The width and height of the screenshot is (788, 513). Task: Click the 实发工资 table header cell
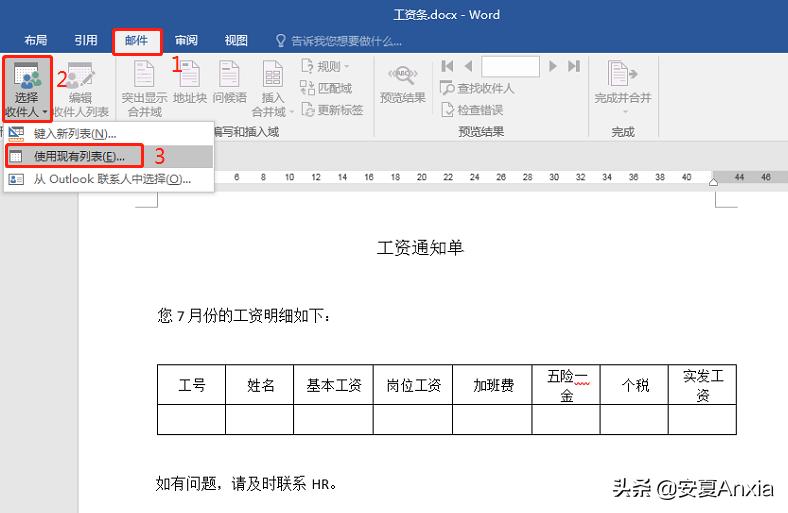(x=703, y=385)
